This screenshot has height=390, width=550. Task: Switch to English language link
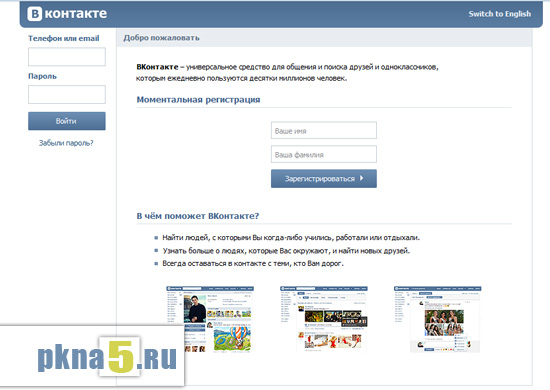click(499, 14)
